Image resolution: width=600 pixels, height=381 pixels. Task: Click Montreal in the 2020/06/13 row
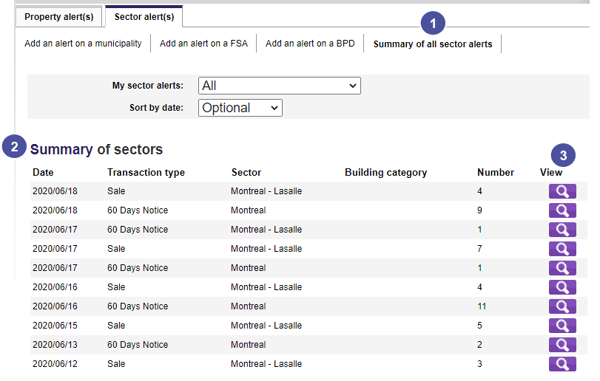248,345
